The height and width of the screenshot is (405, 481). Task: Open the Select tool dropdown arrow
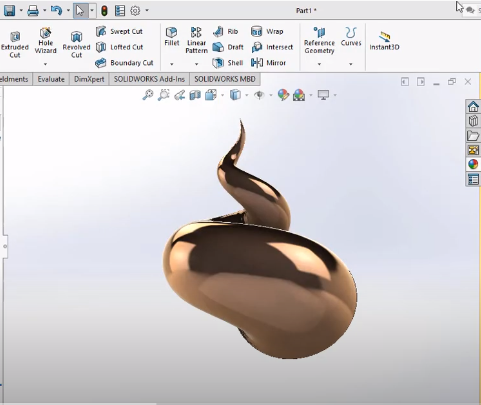(x=92, y=11)
